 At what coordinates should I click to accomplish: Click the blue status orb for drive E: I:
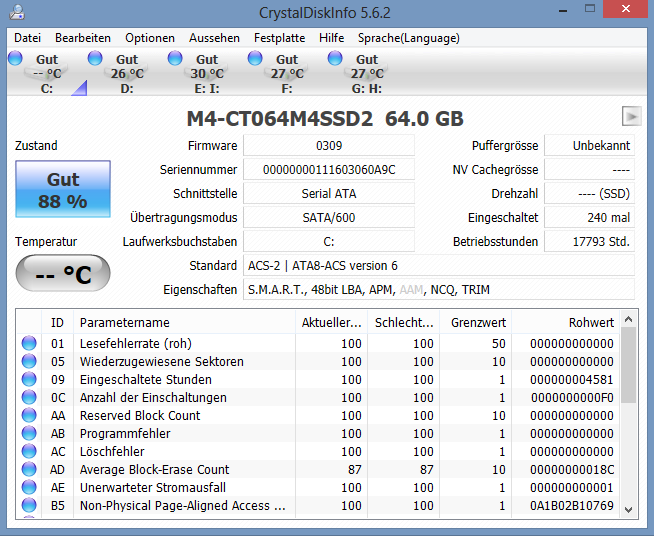point(175,58)
